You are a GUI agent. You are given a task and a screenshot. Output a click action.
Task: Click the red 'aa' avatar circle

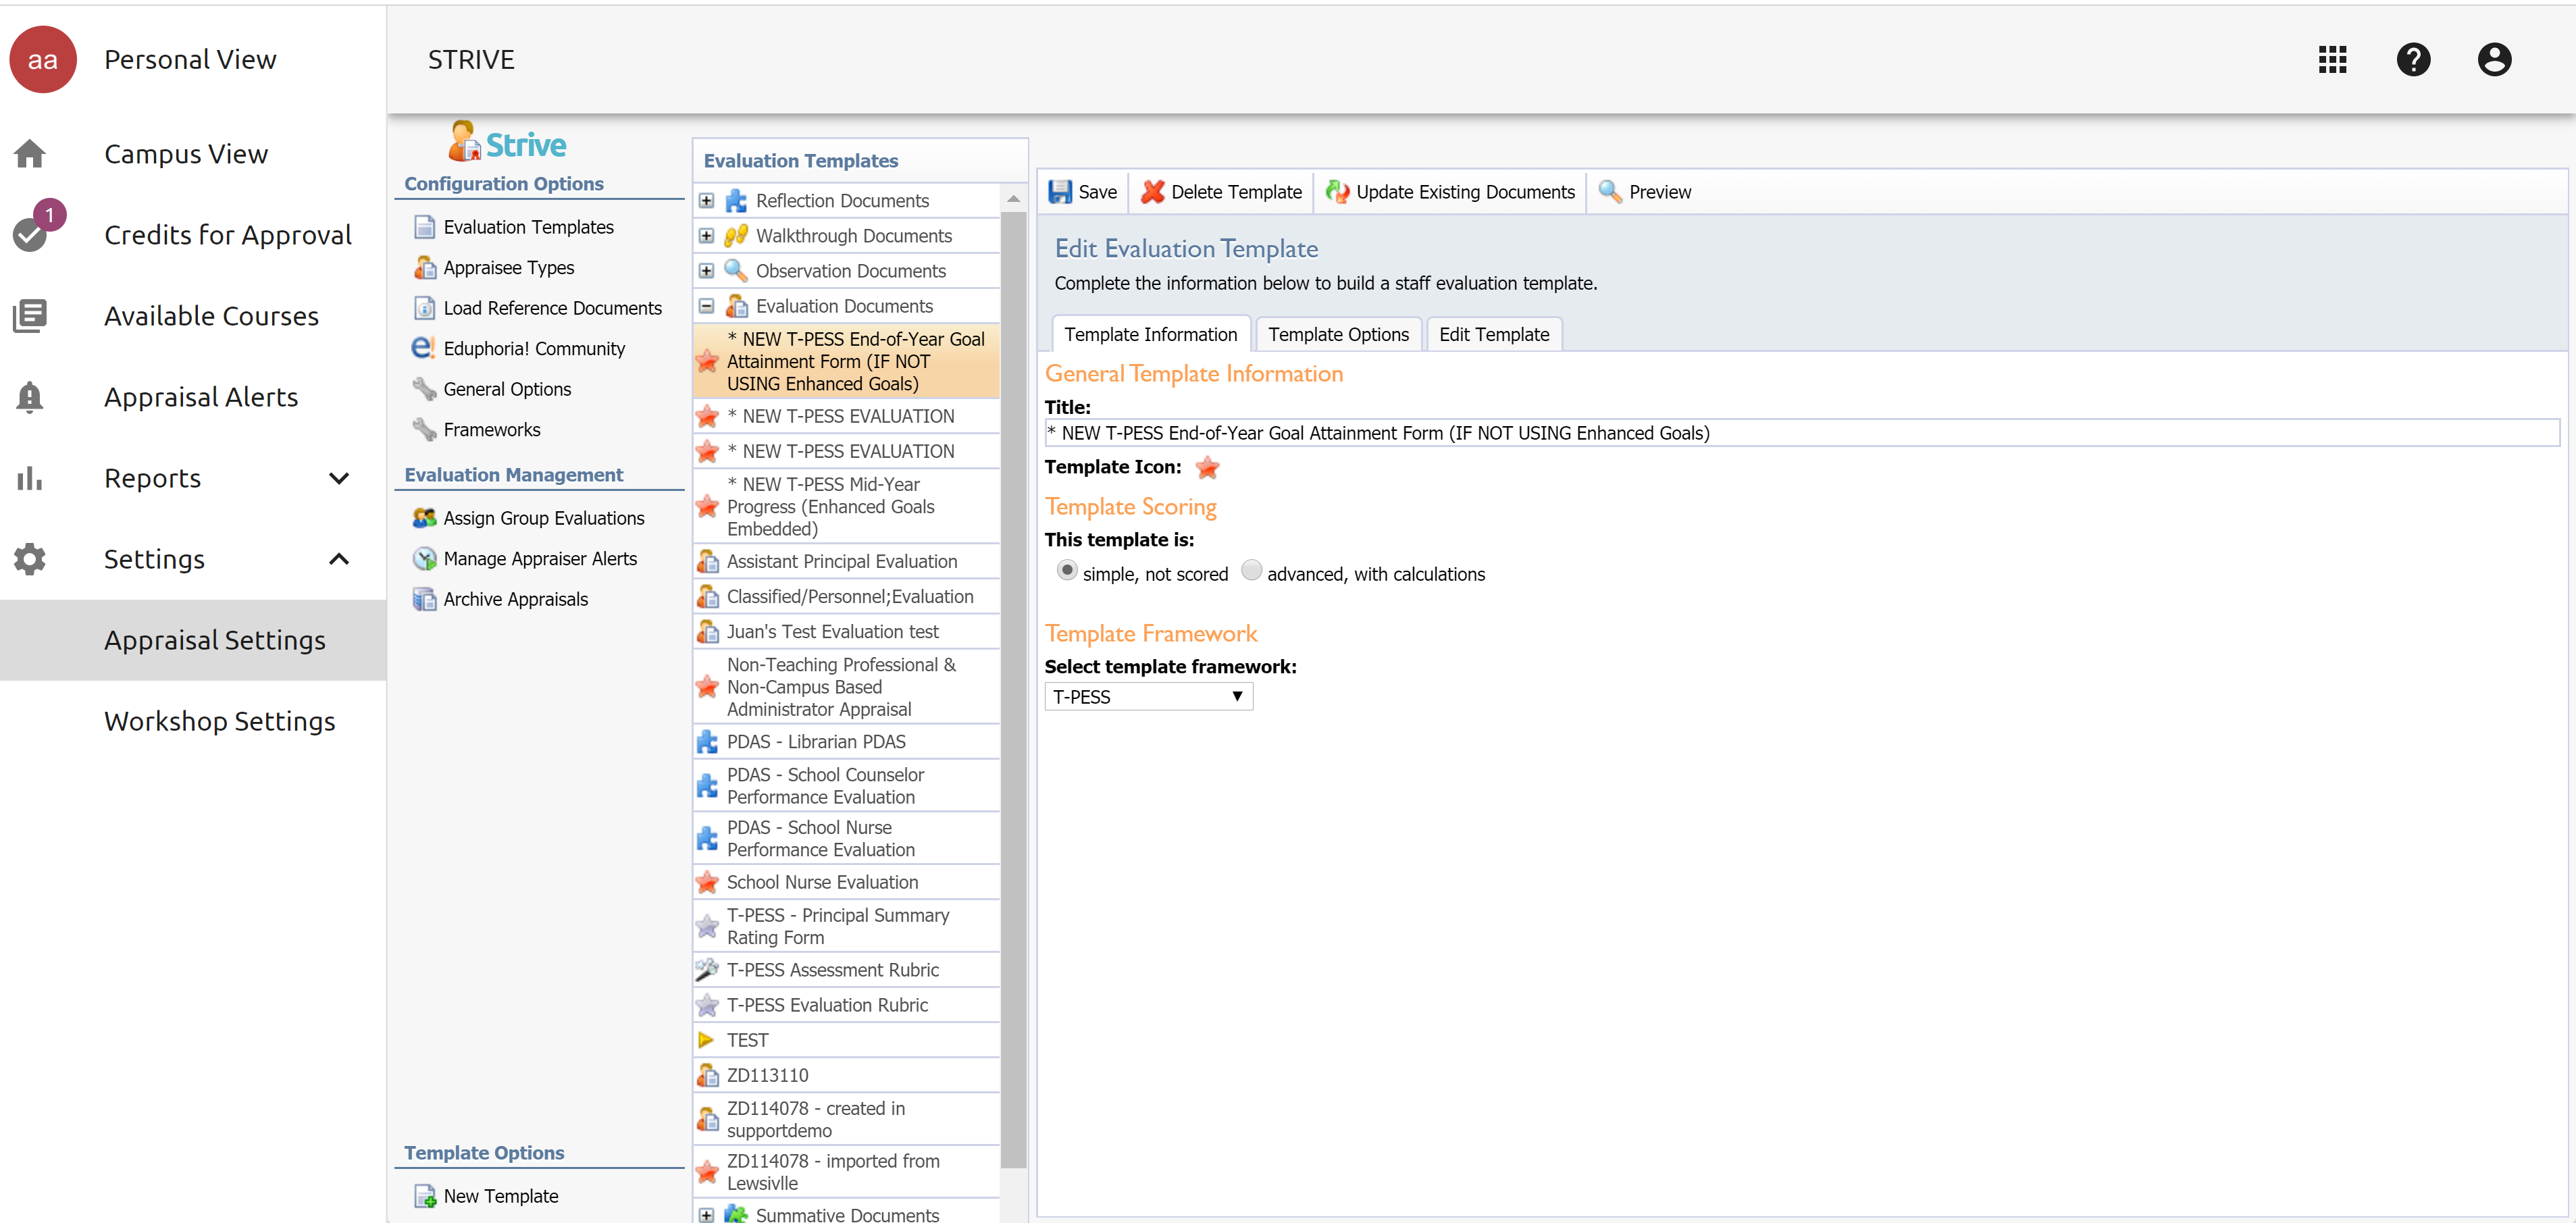pyautogui.click(x=43, y=60)
